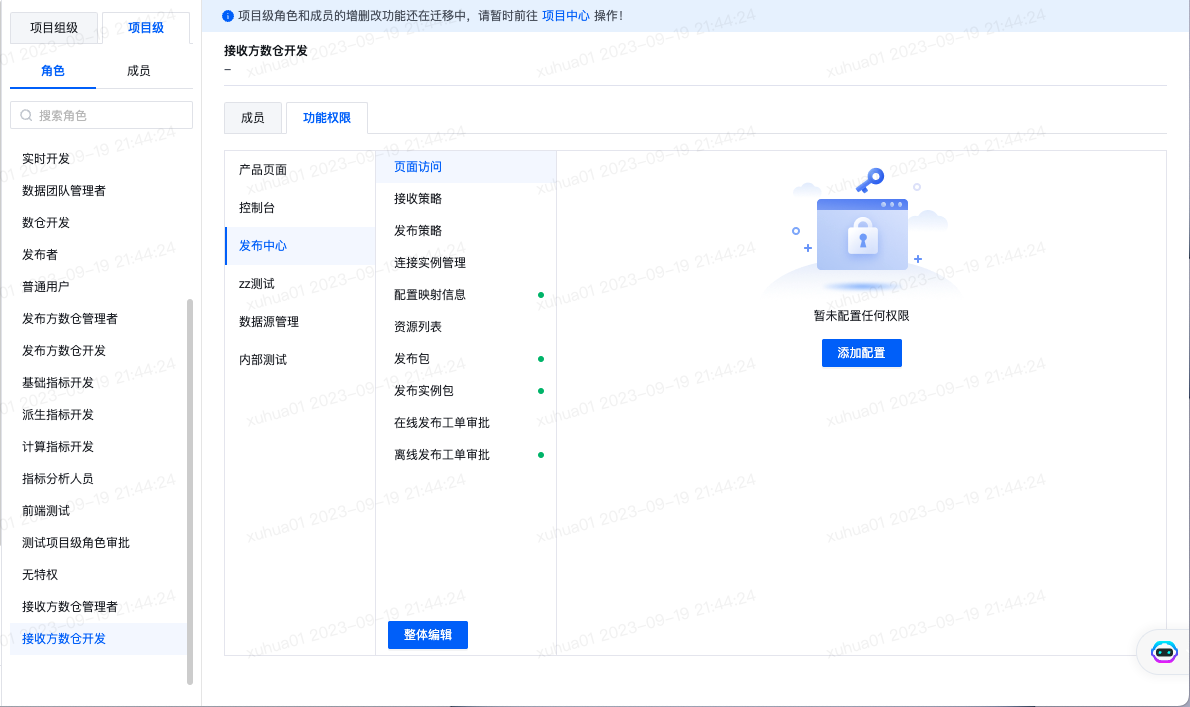Open 内部测试 category

[301, 360]
